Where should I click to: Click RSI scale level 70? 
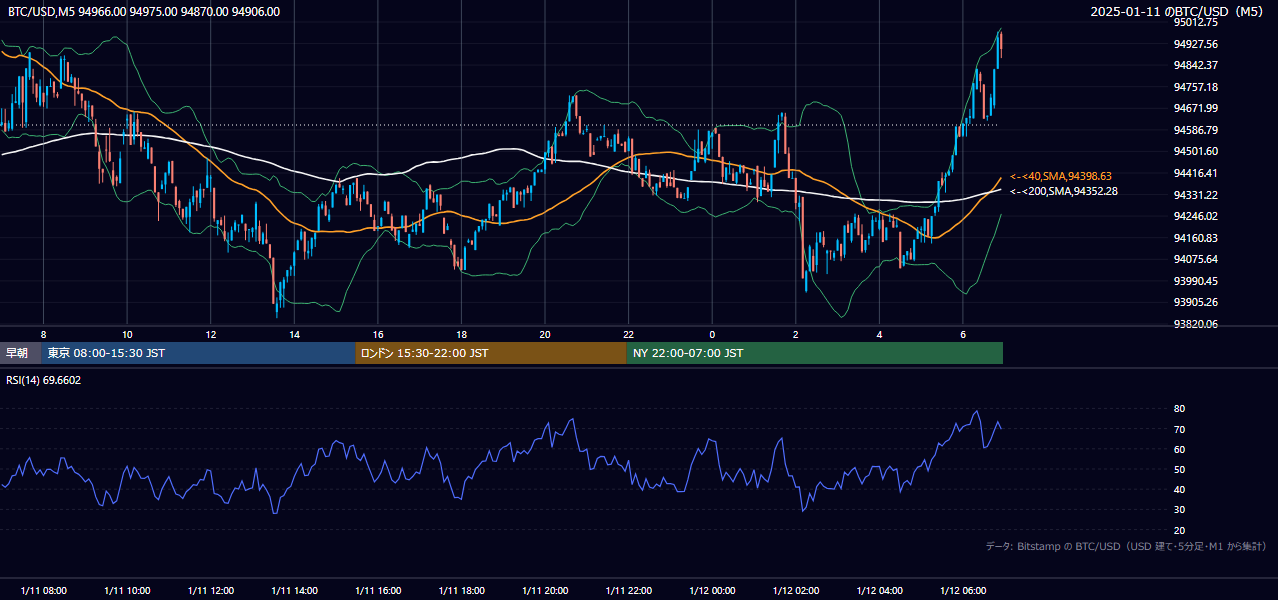click(x=1180, y=429)
